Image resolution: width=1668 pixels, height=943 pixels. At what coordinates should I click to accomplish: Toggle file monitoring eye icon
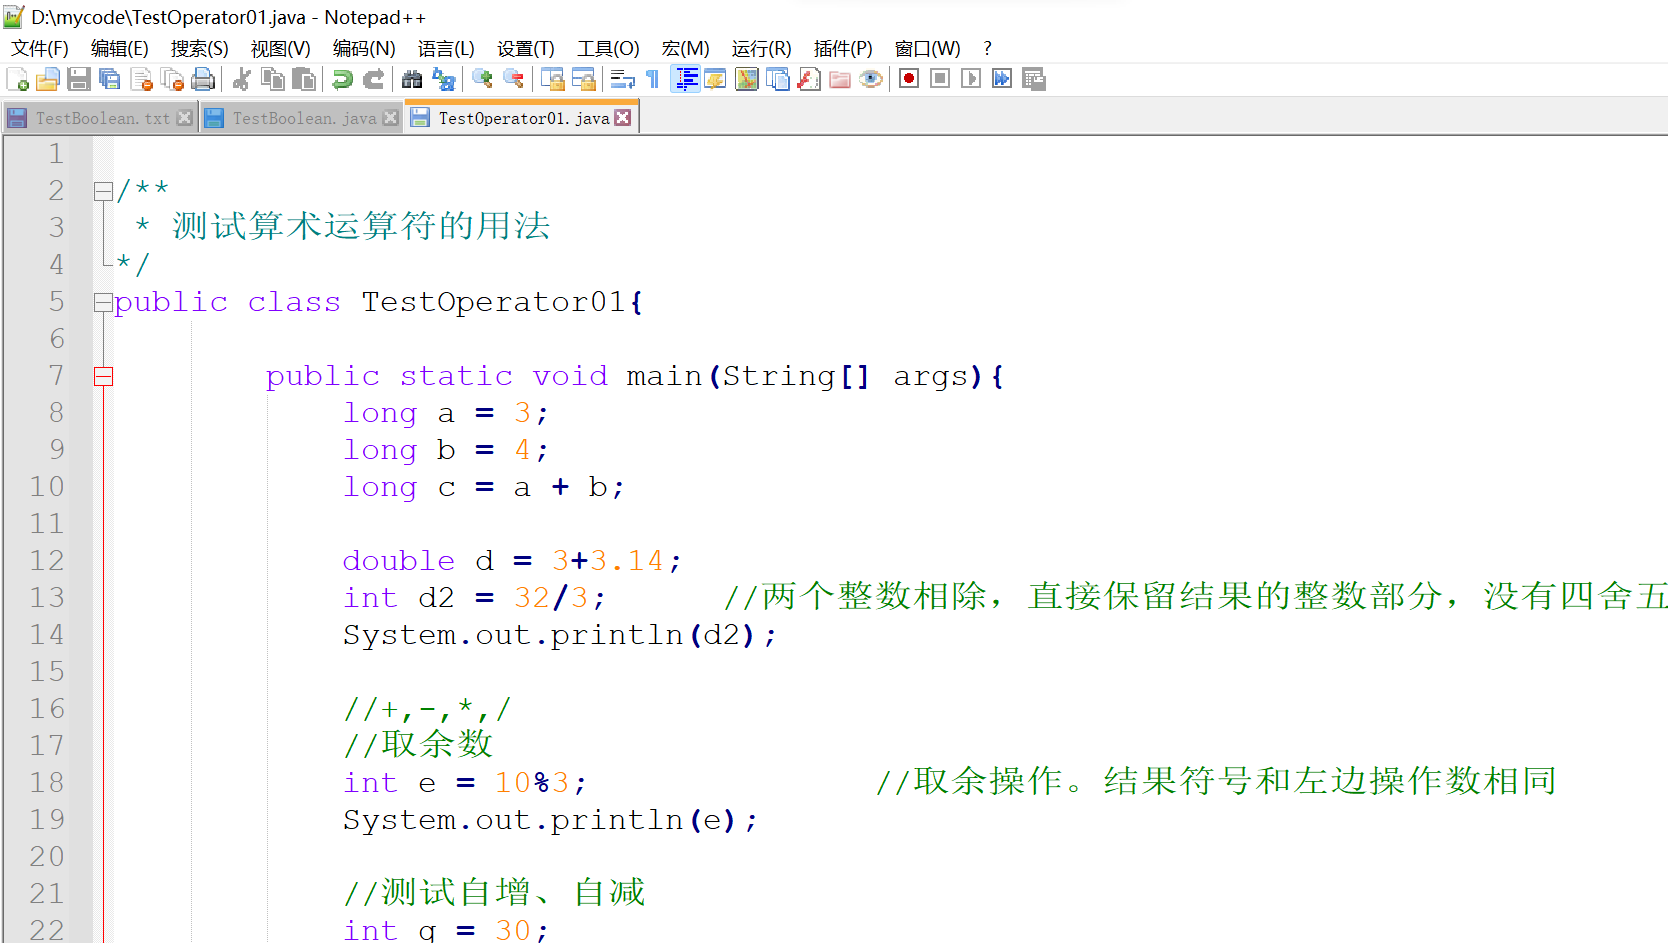pos(871,79)
